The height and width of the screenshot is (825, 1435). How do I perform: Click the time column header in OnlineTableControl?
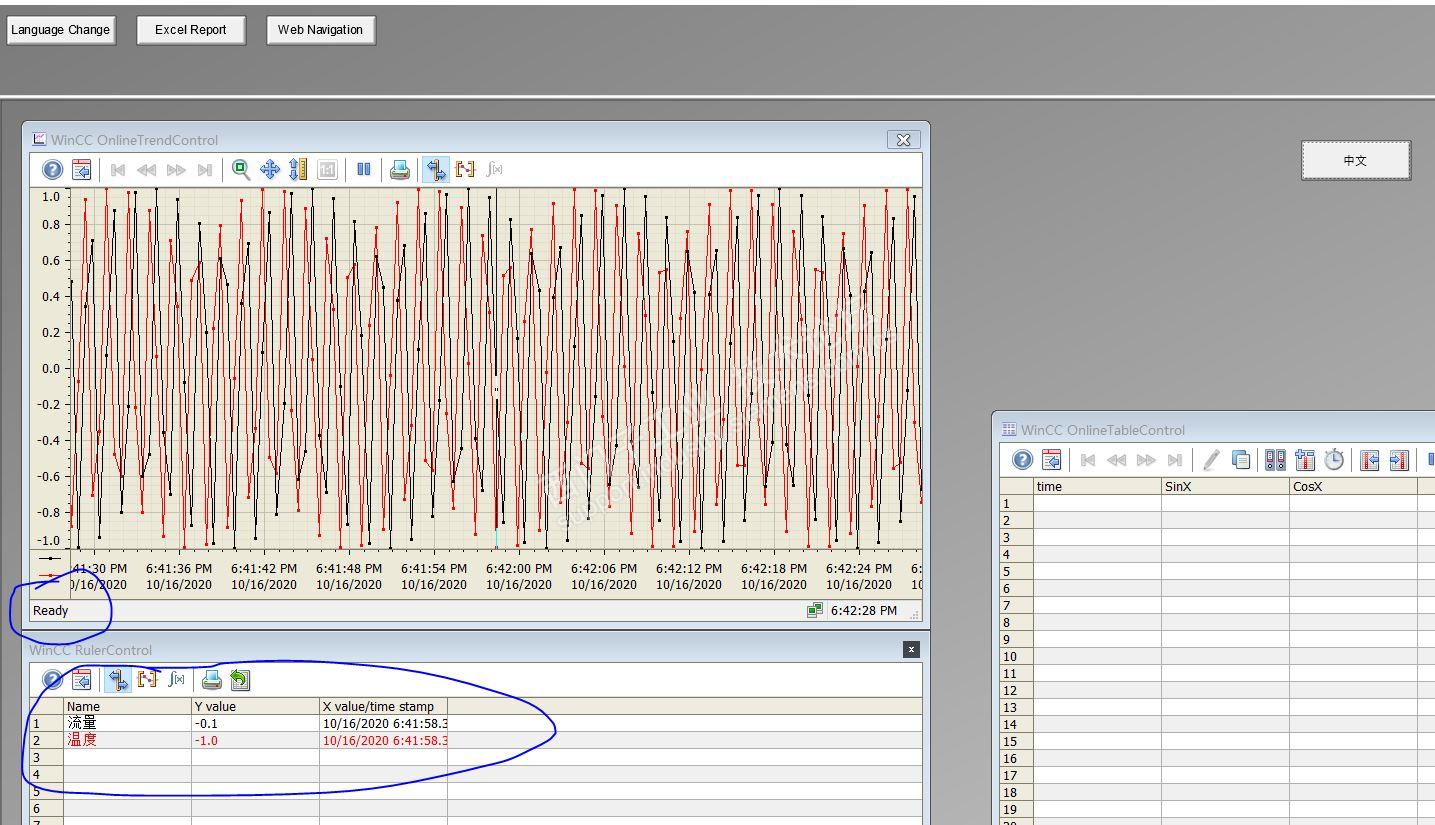pos(1098,487)
